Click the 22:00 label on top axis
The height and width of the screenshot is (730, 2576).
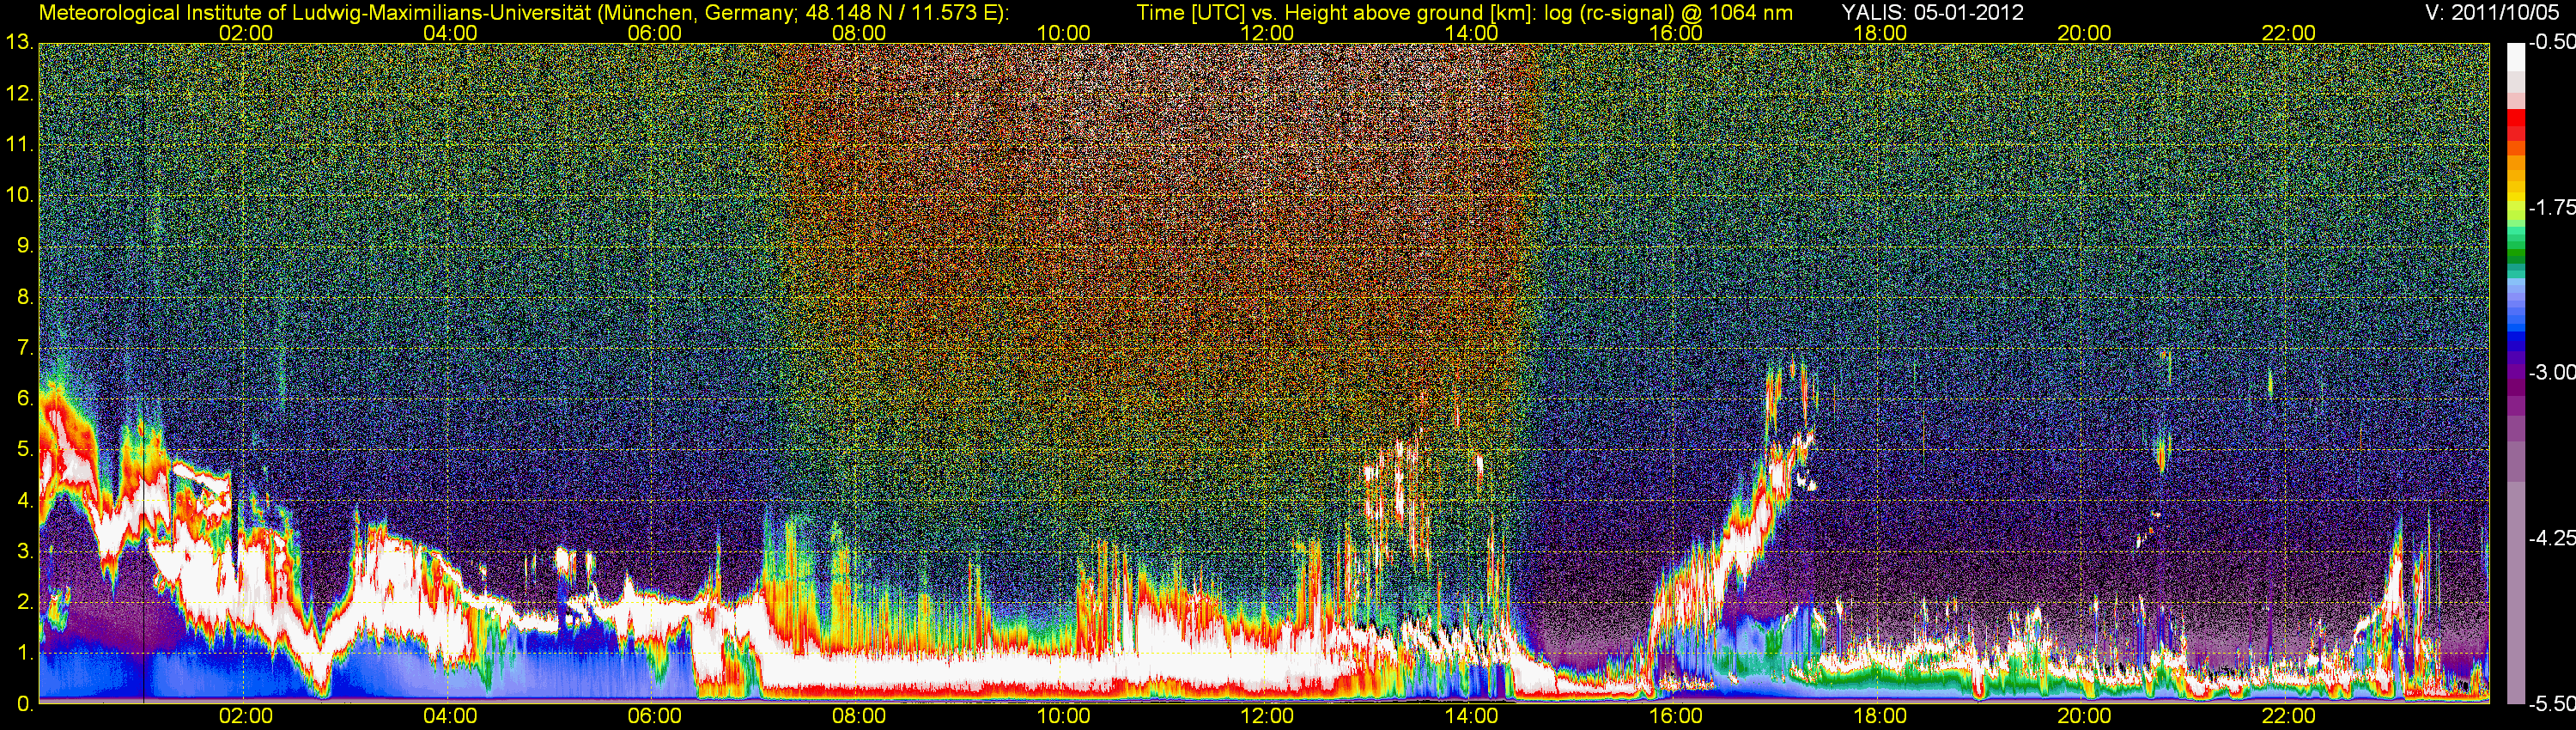(2289, 33)
